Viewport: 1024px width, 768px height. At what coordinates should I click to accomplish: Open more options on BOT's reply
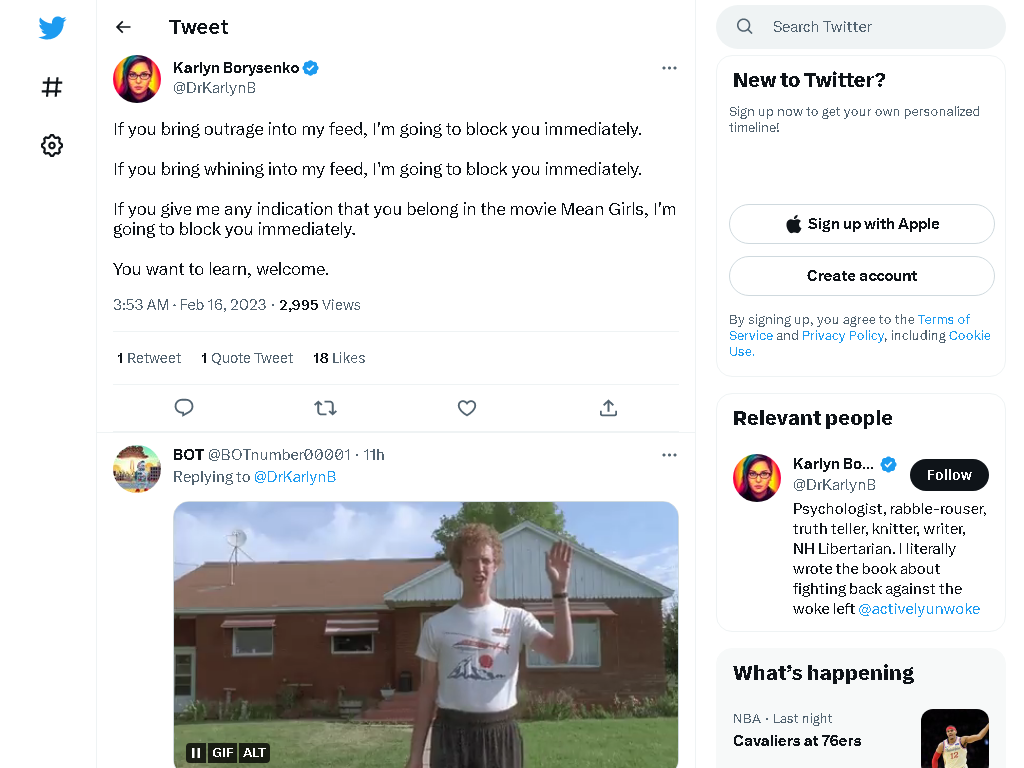tap(669, 455)
